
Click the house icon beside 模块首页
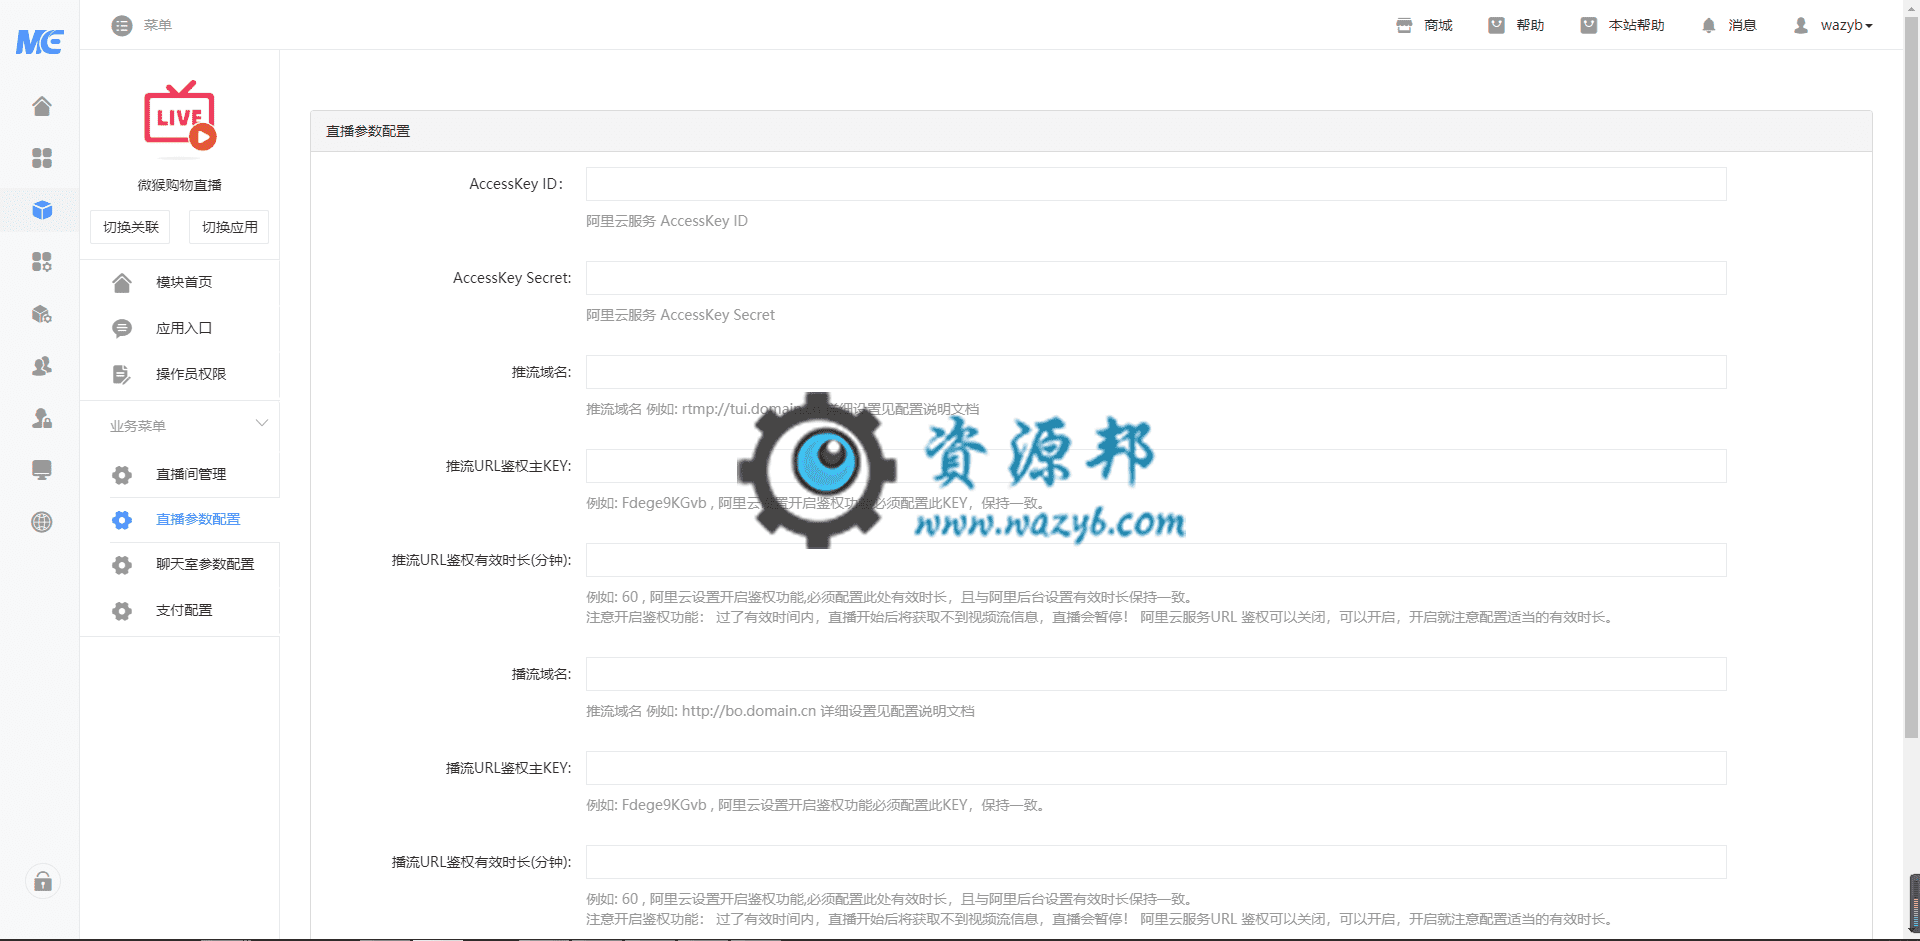coord(122,283)
